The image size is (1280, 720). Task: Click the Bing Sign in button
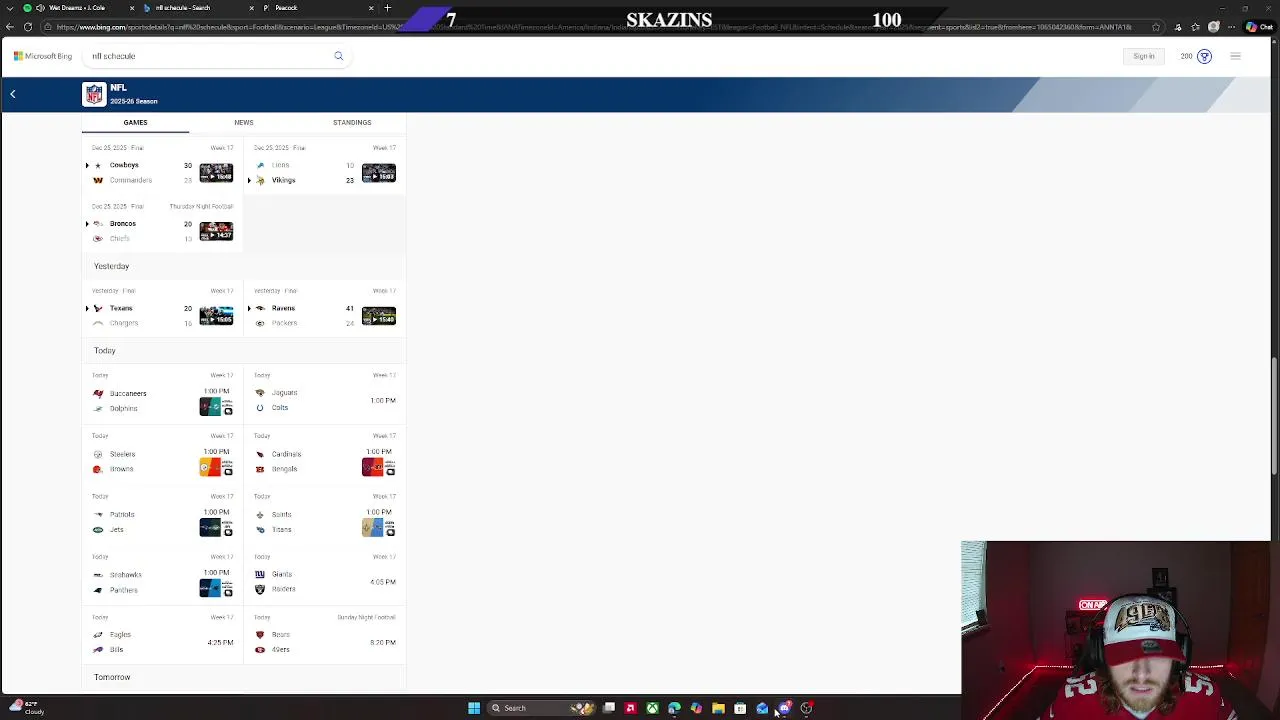coord(1143,56)
